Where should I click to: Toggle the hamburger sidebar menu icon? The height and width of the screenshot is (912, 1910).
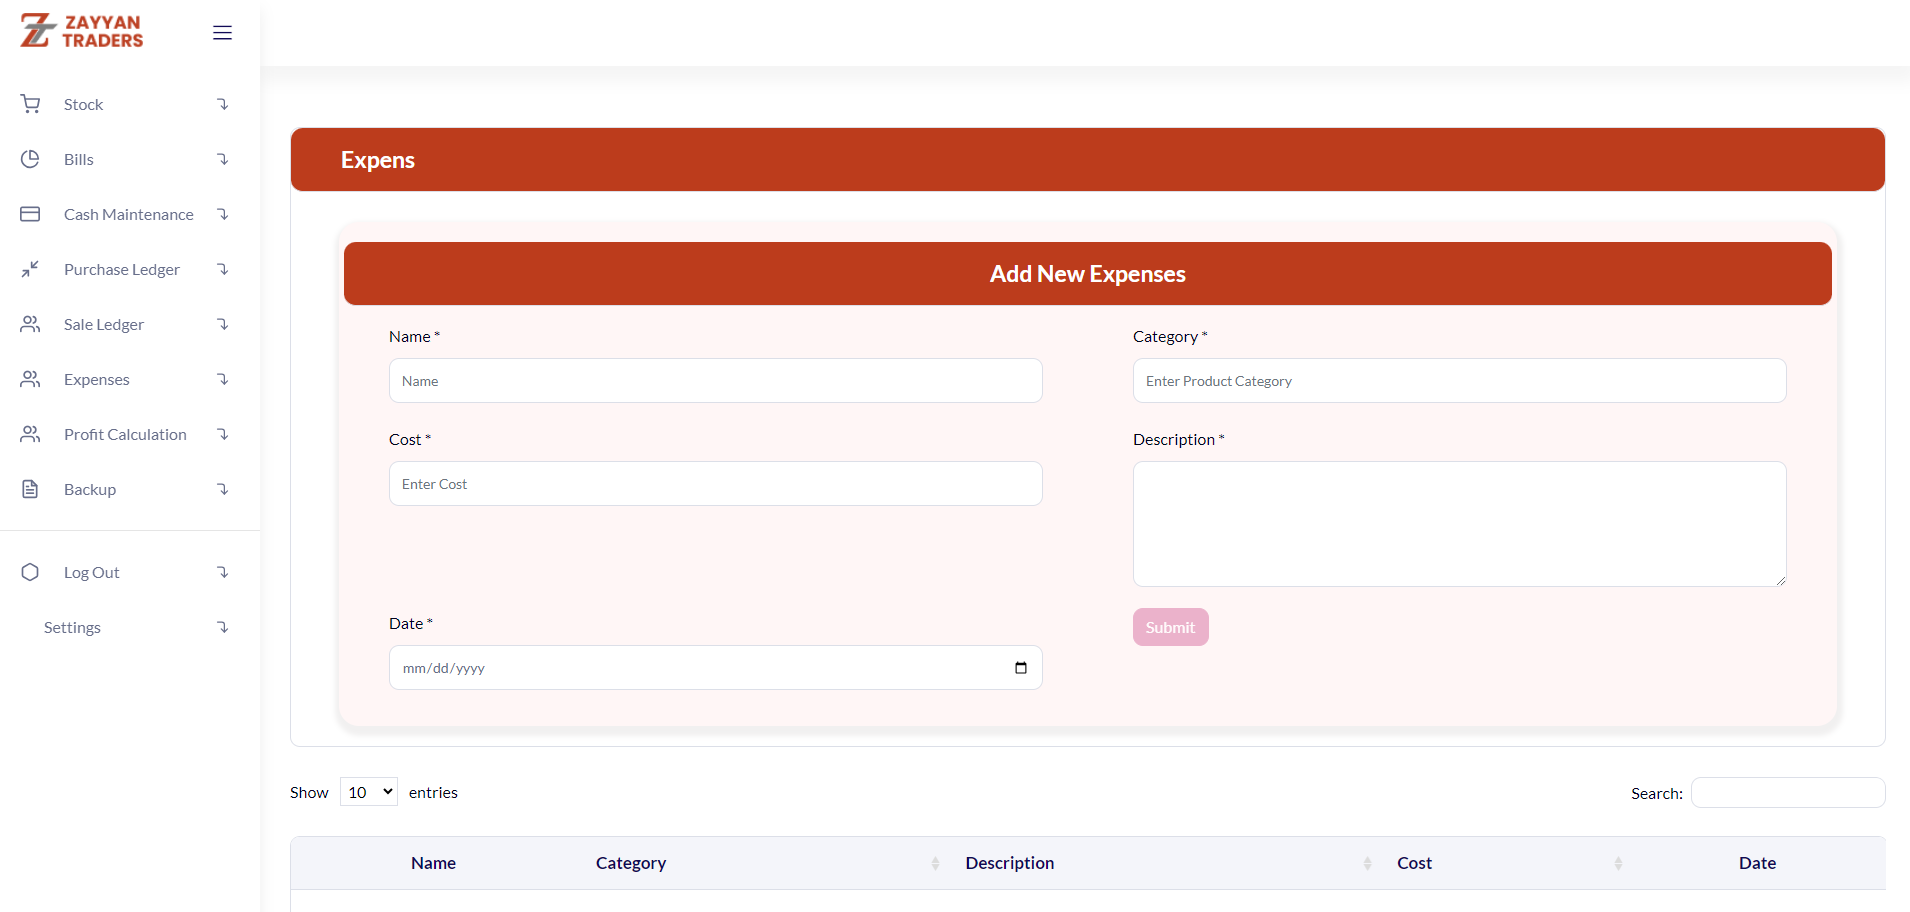point(222,33)
